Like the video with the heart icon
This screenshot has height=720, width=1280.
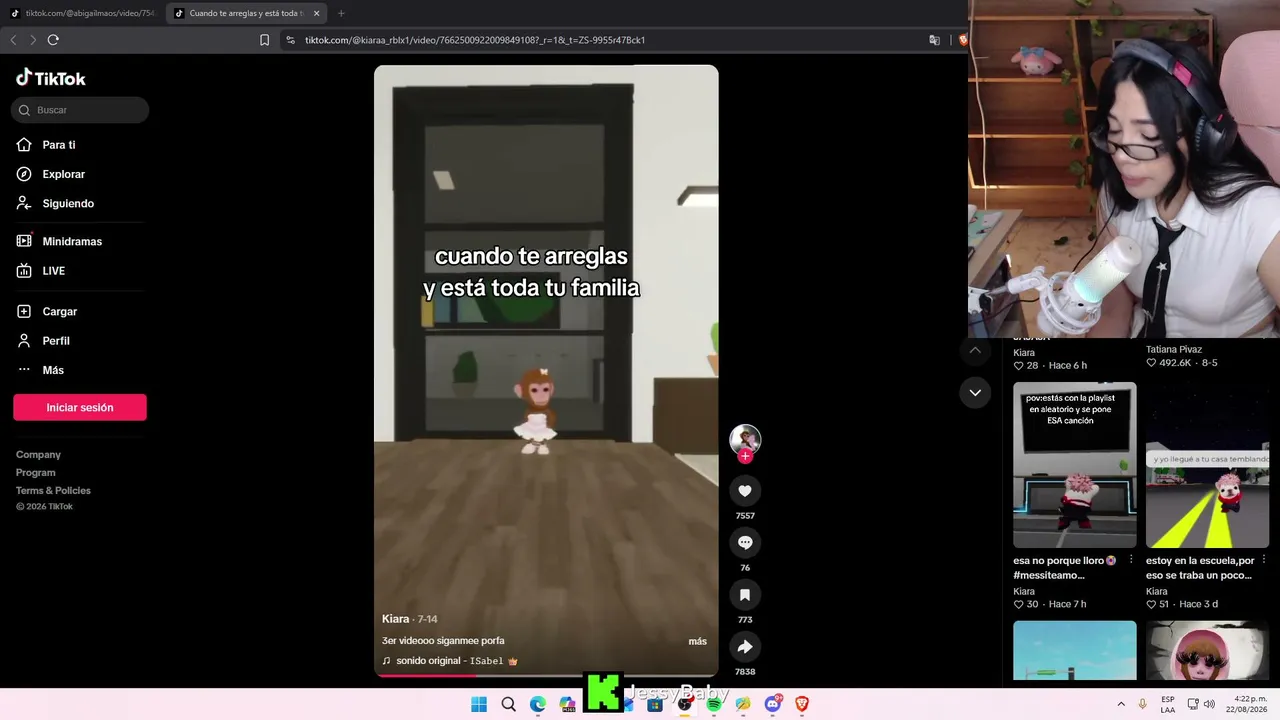coord(745,490)
